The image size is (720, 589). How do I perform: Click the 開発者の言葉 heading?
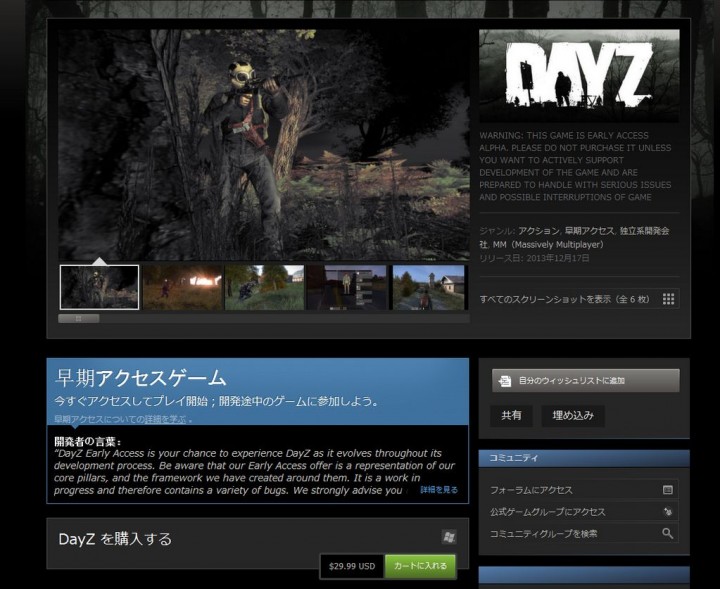pyautogui.click(x=87, y=442)
